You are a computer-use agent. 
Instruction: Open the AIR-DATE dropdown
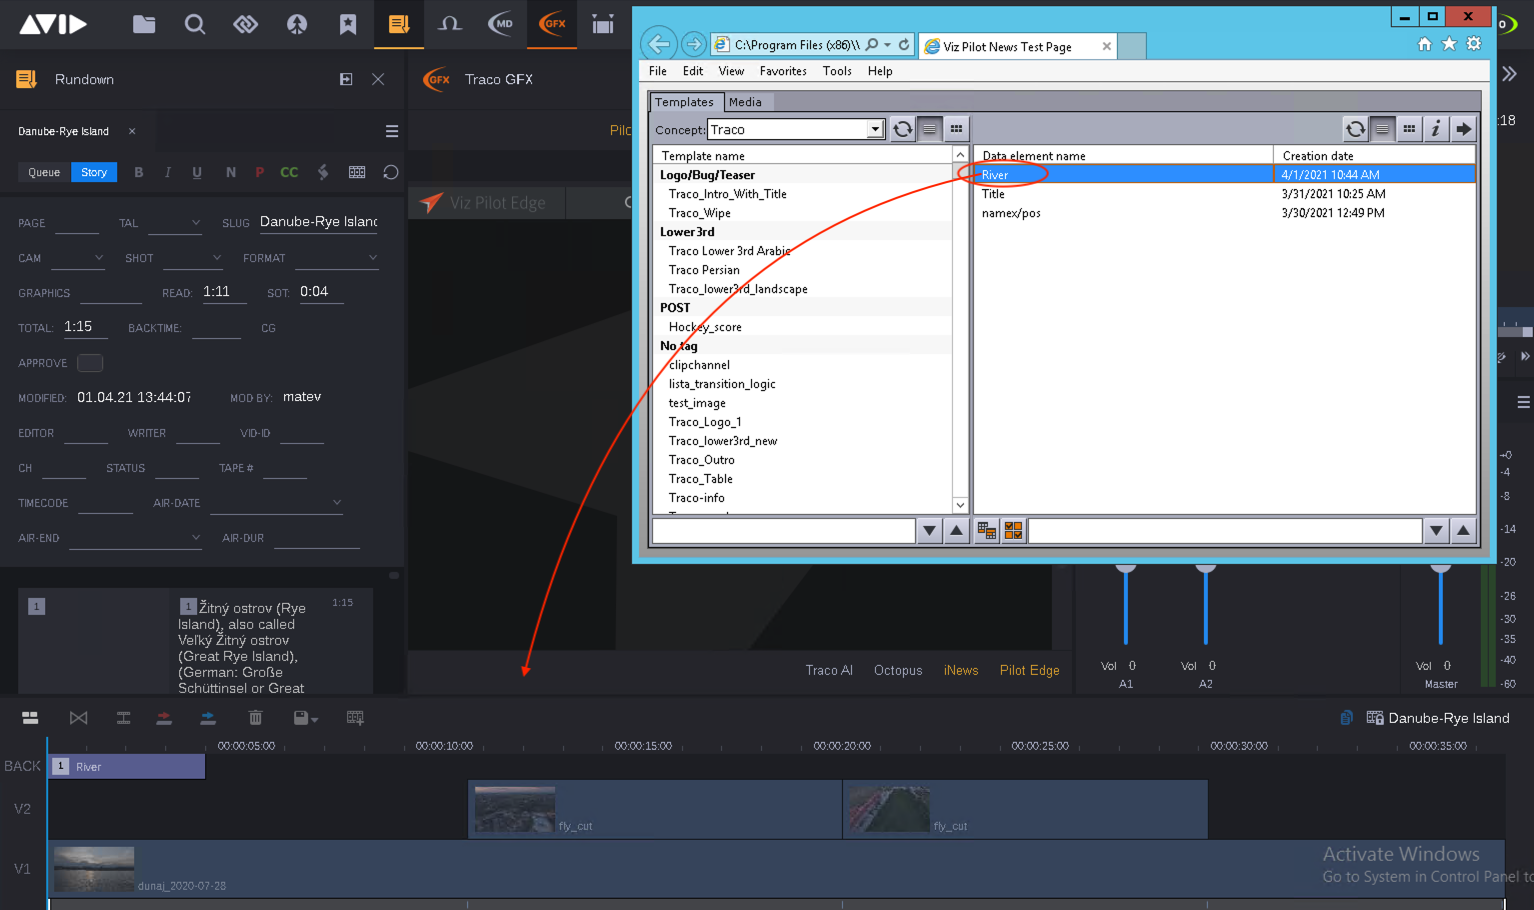tap(276, 503)
